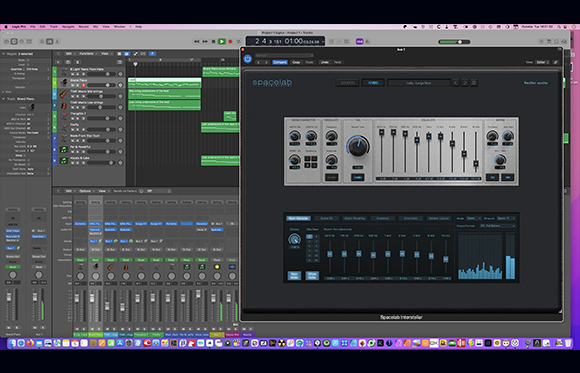Toggle the plugin power bypass button
This screenshot has width=580, height=373.
click(247, 59)
